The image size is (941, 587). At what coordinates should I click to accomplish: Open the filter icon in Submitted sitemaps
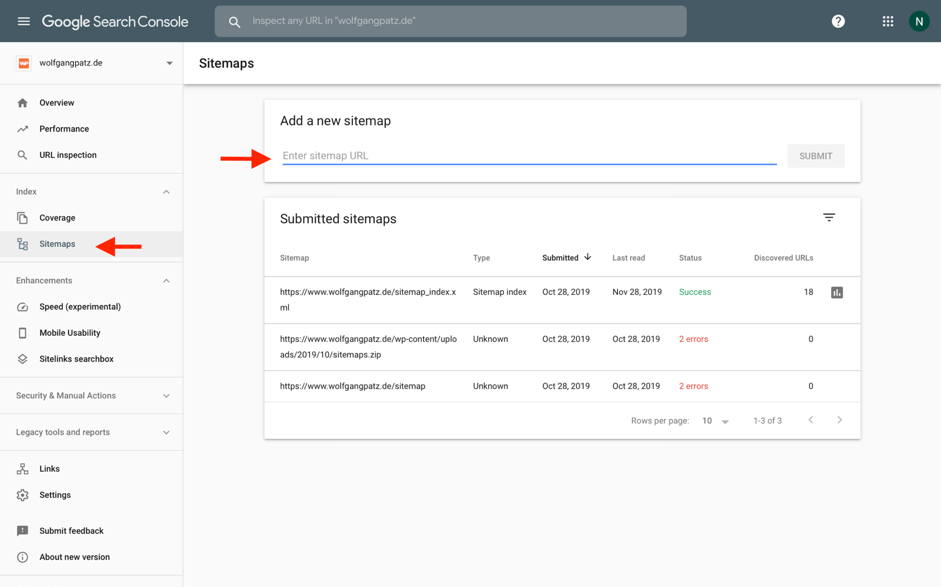click(x=829, y=217)
